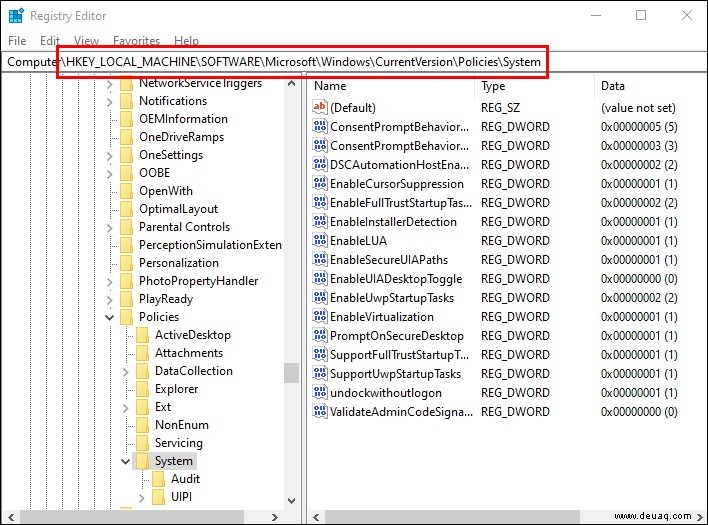Click the PromptOnSecureDesktop DWORD icon

(x=320, y=335)
